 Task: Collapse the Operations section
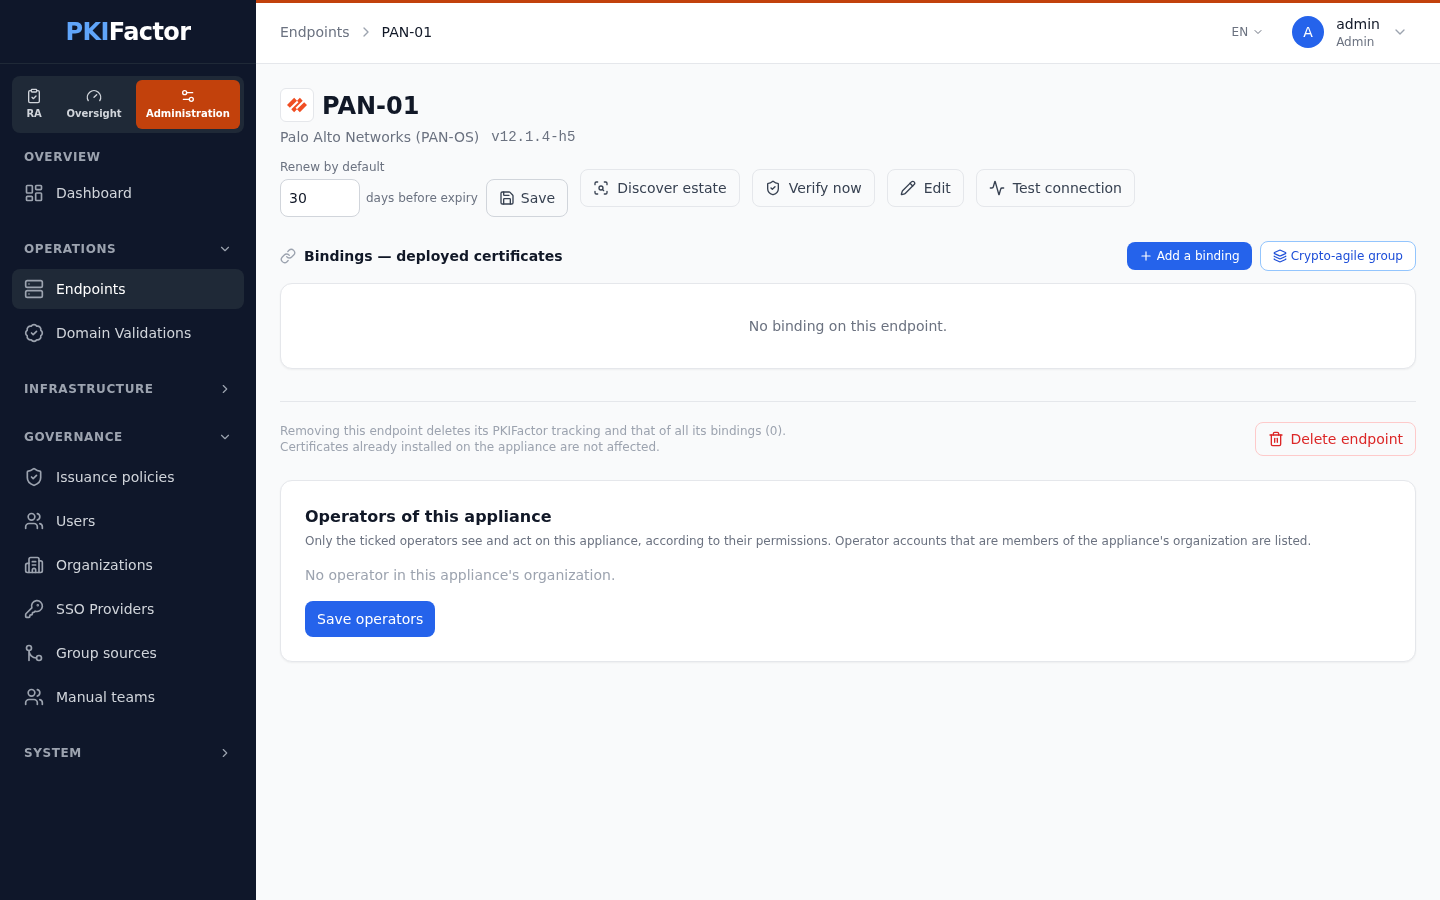[x=128, y=249]
